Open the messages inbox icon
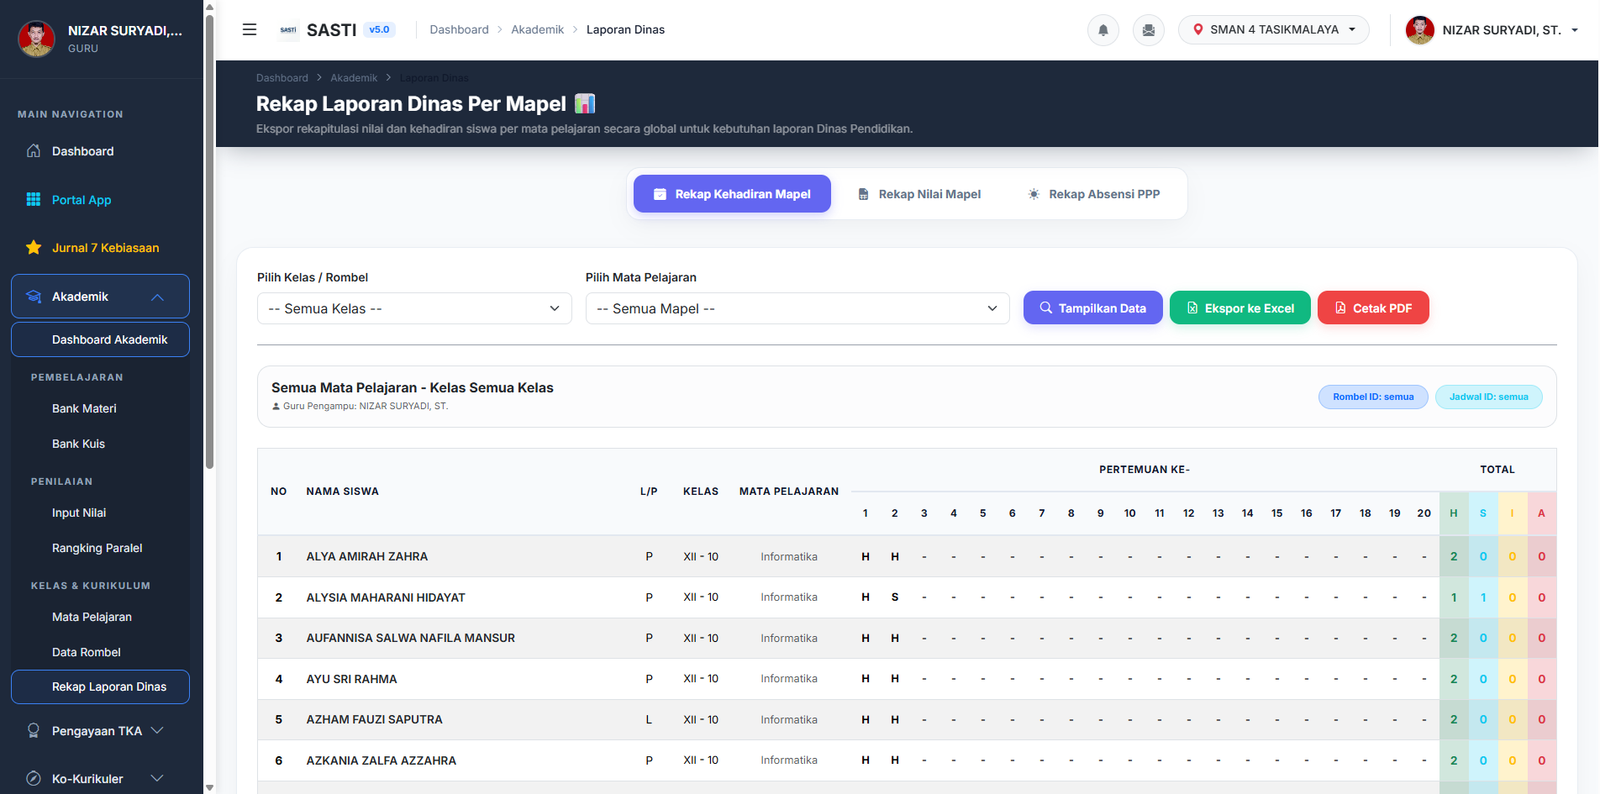This screenshot has height=794, width=1600. point(1148,30)
